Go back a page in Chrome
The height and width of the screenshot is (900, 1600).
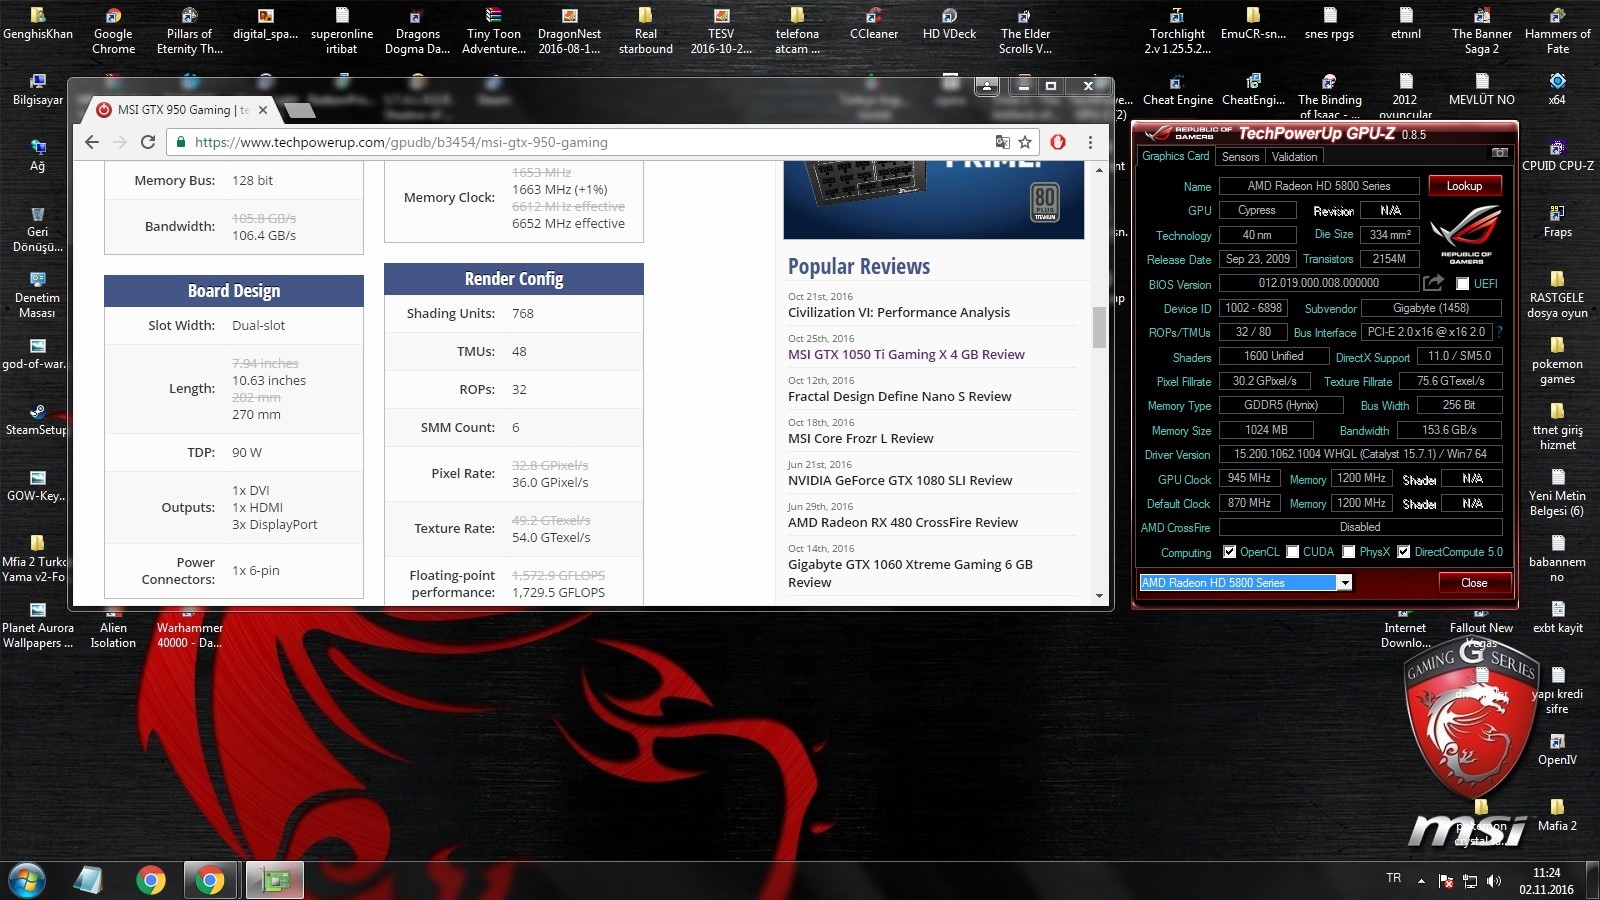[92, 142]
